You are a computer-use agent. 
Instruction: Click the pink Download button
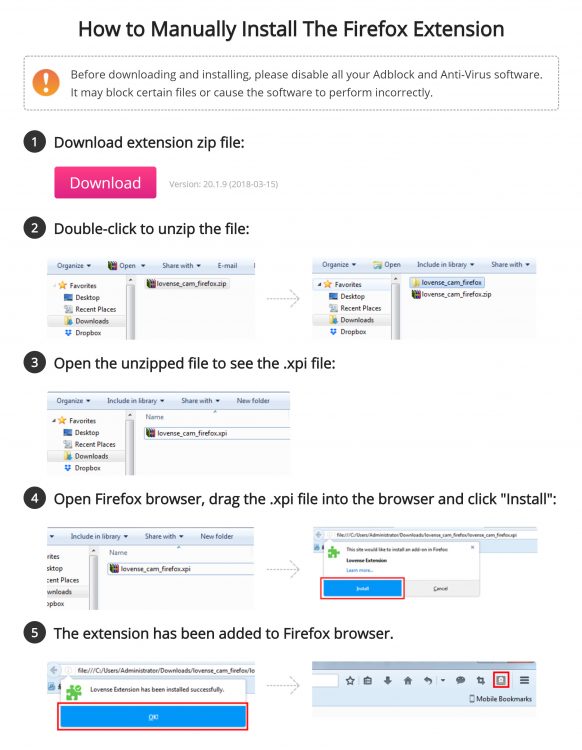click(105, 182)
